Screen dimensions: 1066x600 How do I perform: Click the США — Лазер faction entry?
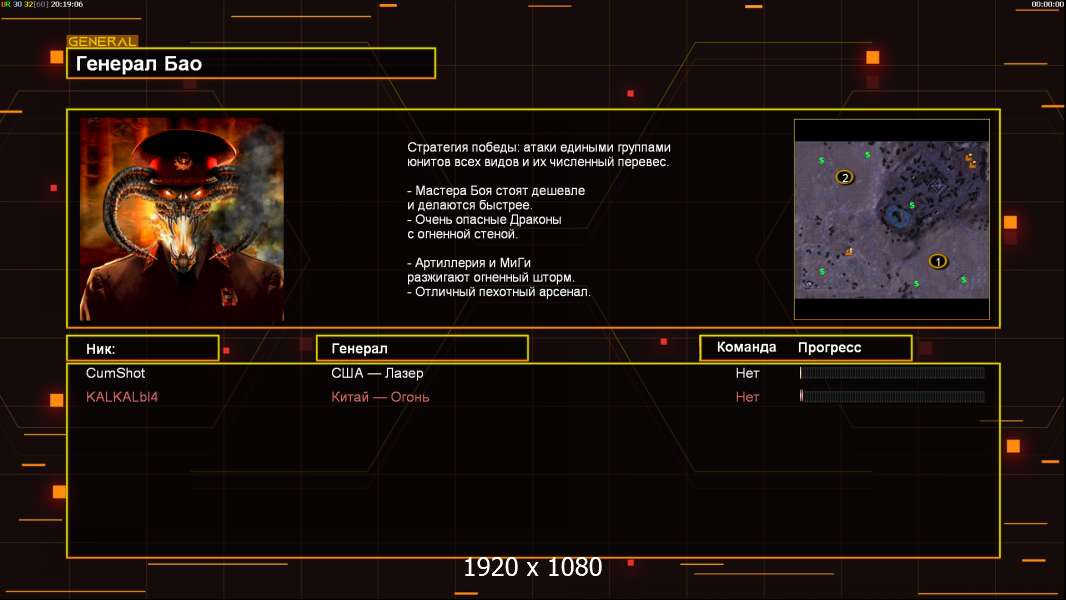coord(377,373)
